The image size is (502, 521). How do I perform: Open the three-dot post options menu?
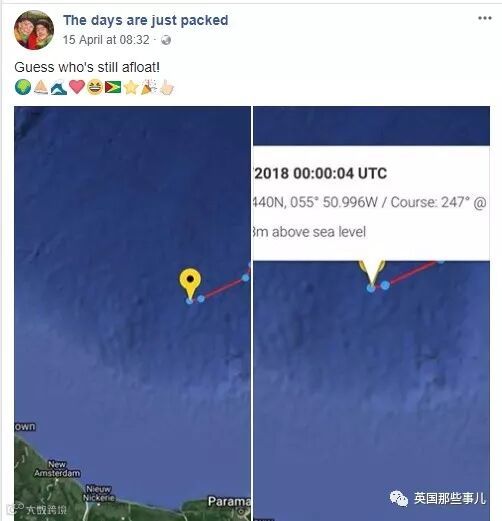[485, 18]
